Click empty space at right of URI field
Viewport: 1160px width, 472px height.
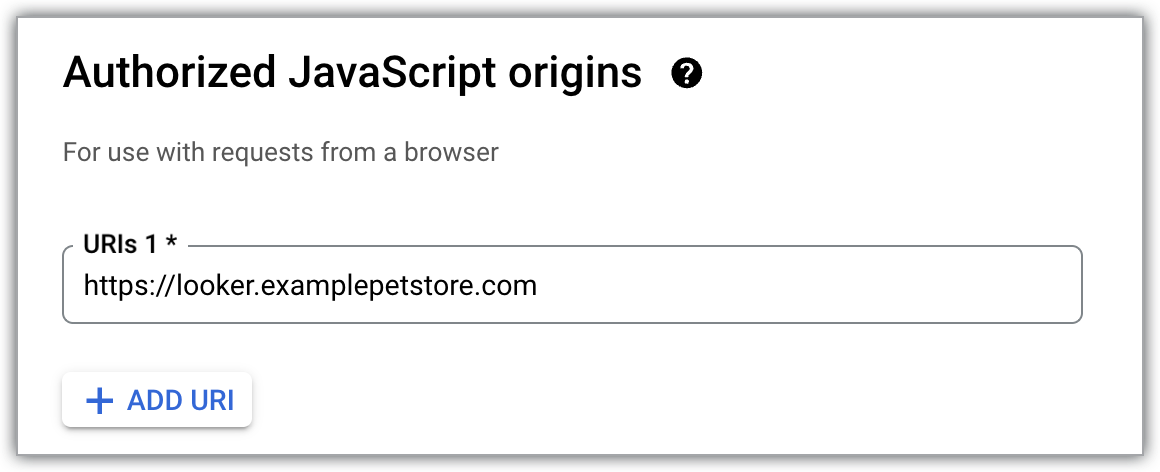850,286
